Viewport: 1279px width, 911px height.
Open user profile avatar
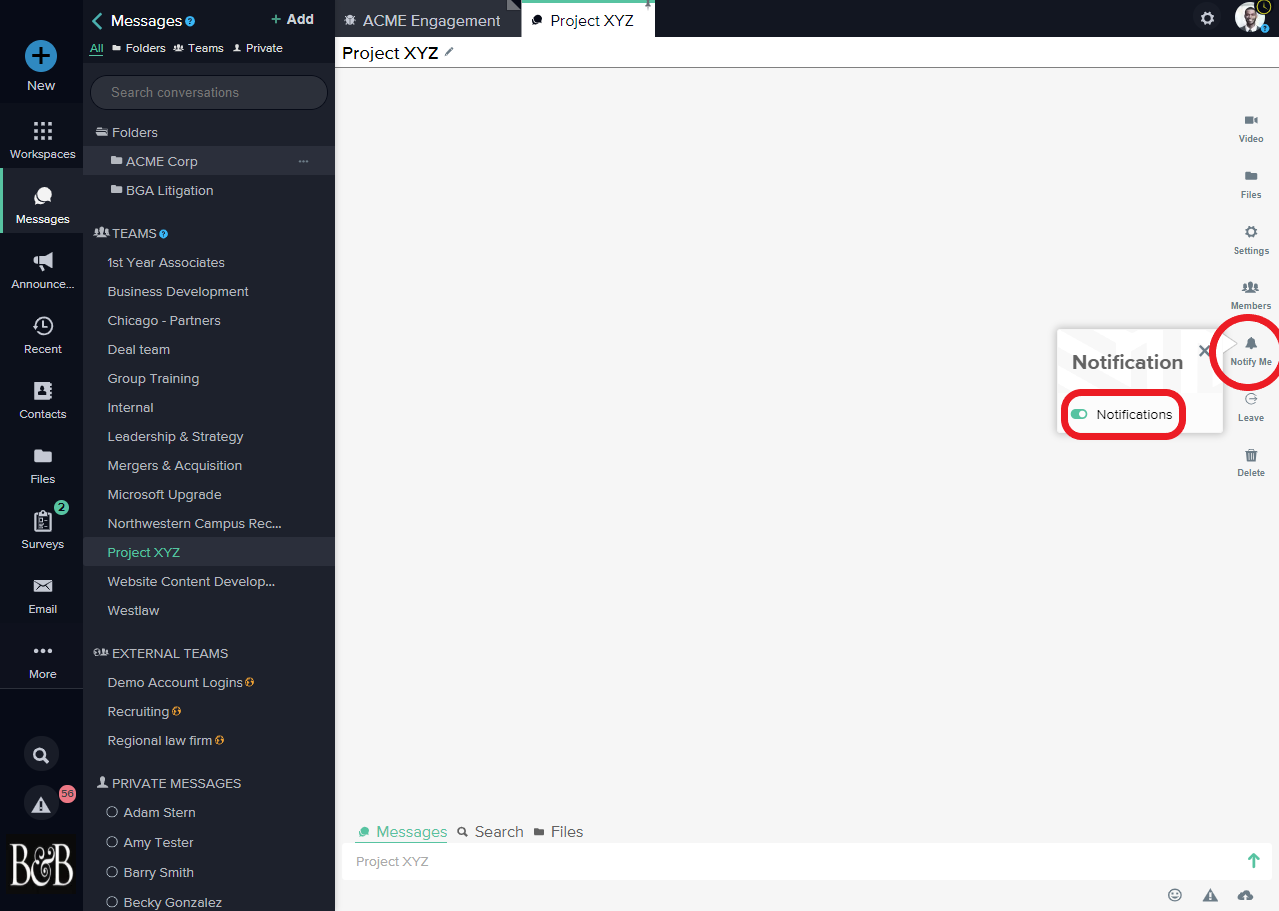pyautogui.click(x=1250, y=18)
